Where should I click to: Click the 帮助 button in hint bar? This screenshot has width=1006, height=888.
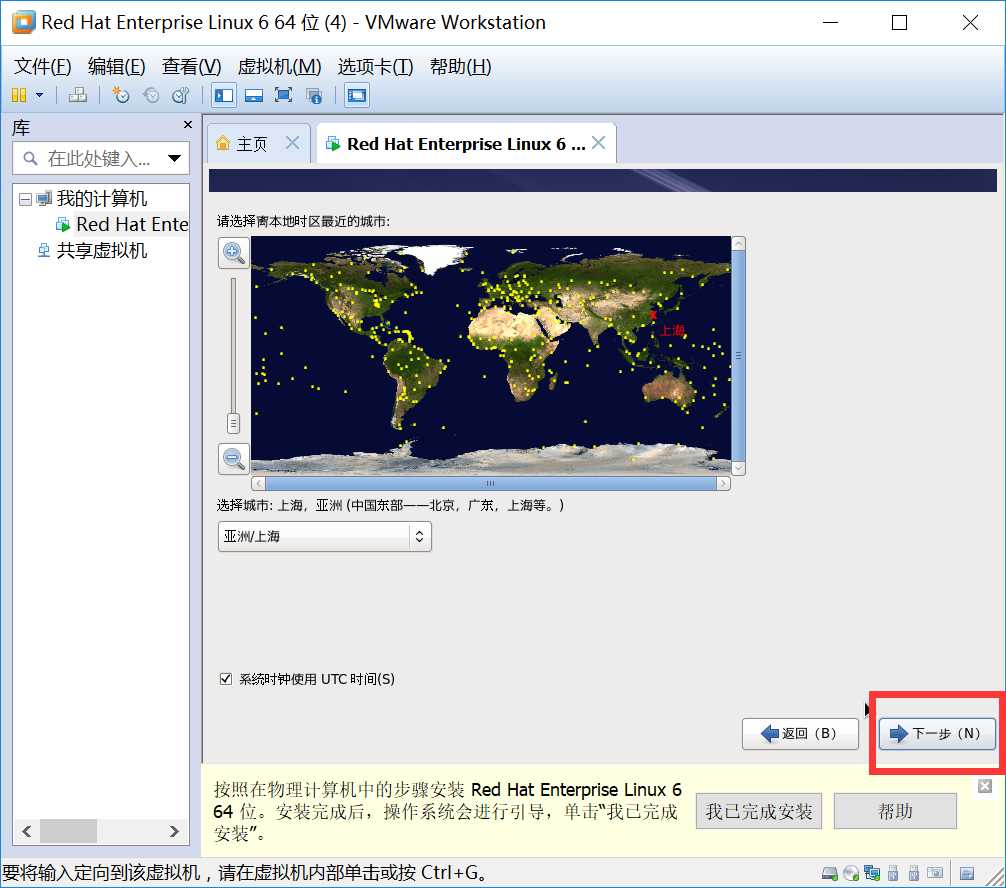[895, 811]
